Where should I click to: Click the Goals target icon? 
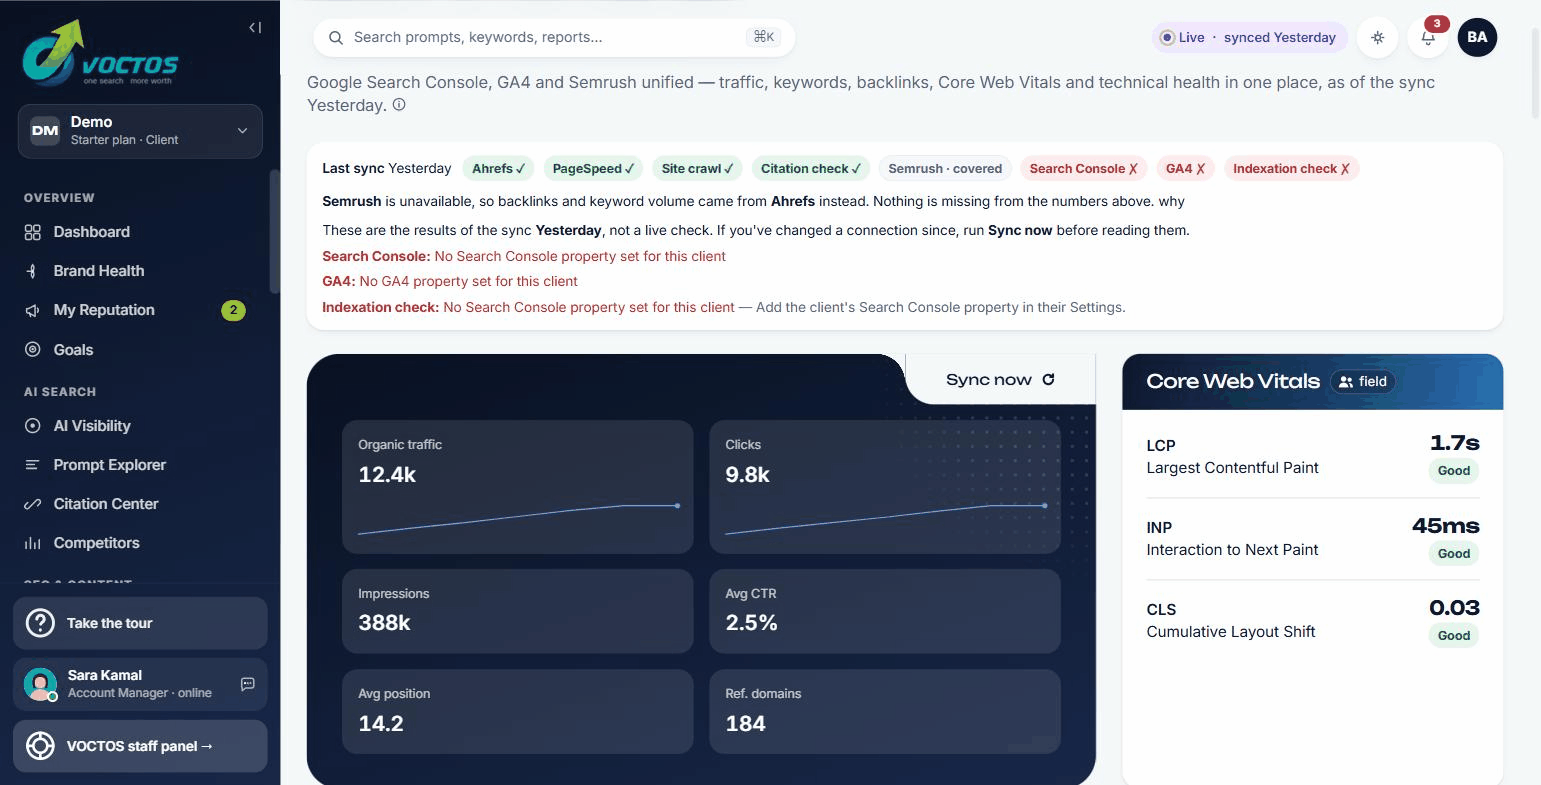(33, 350)
